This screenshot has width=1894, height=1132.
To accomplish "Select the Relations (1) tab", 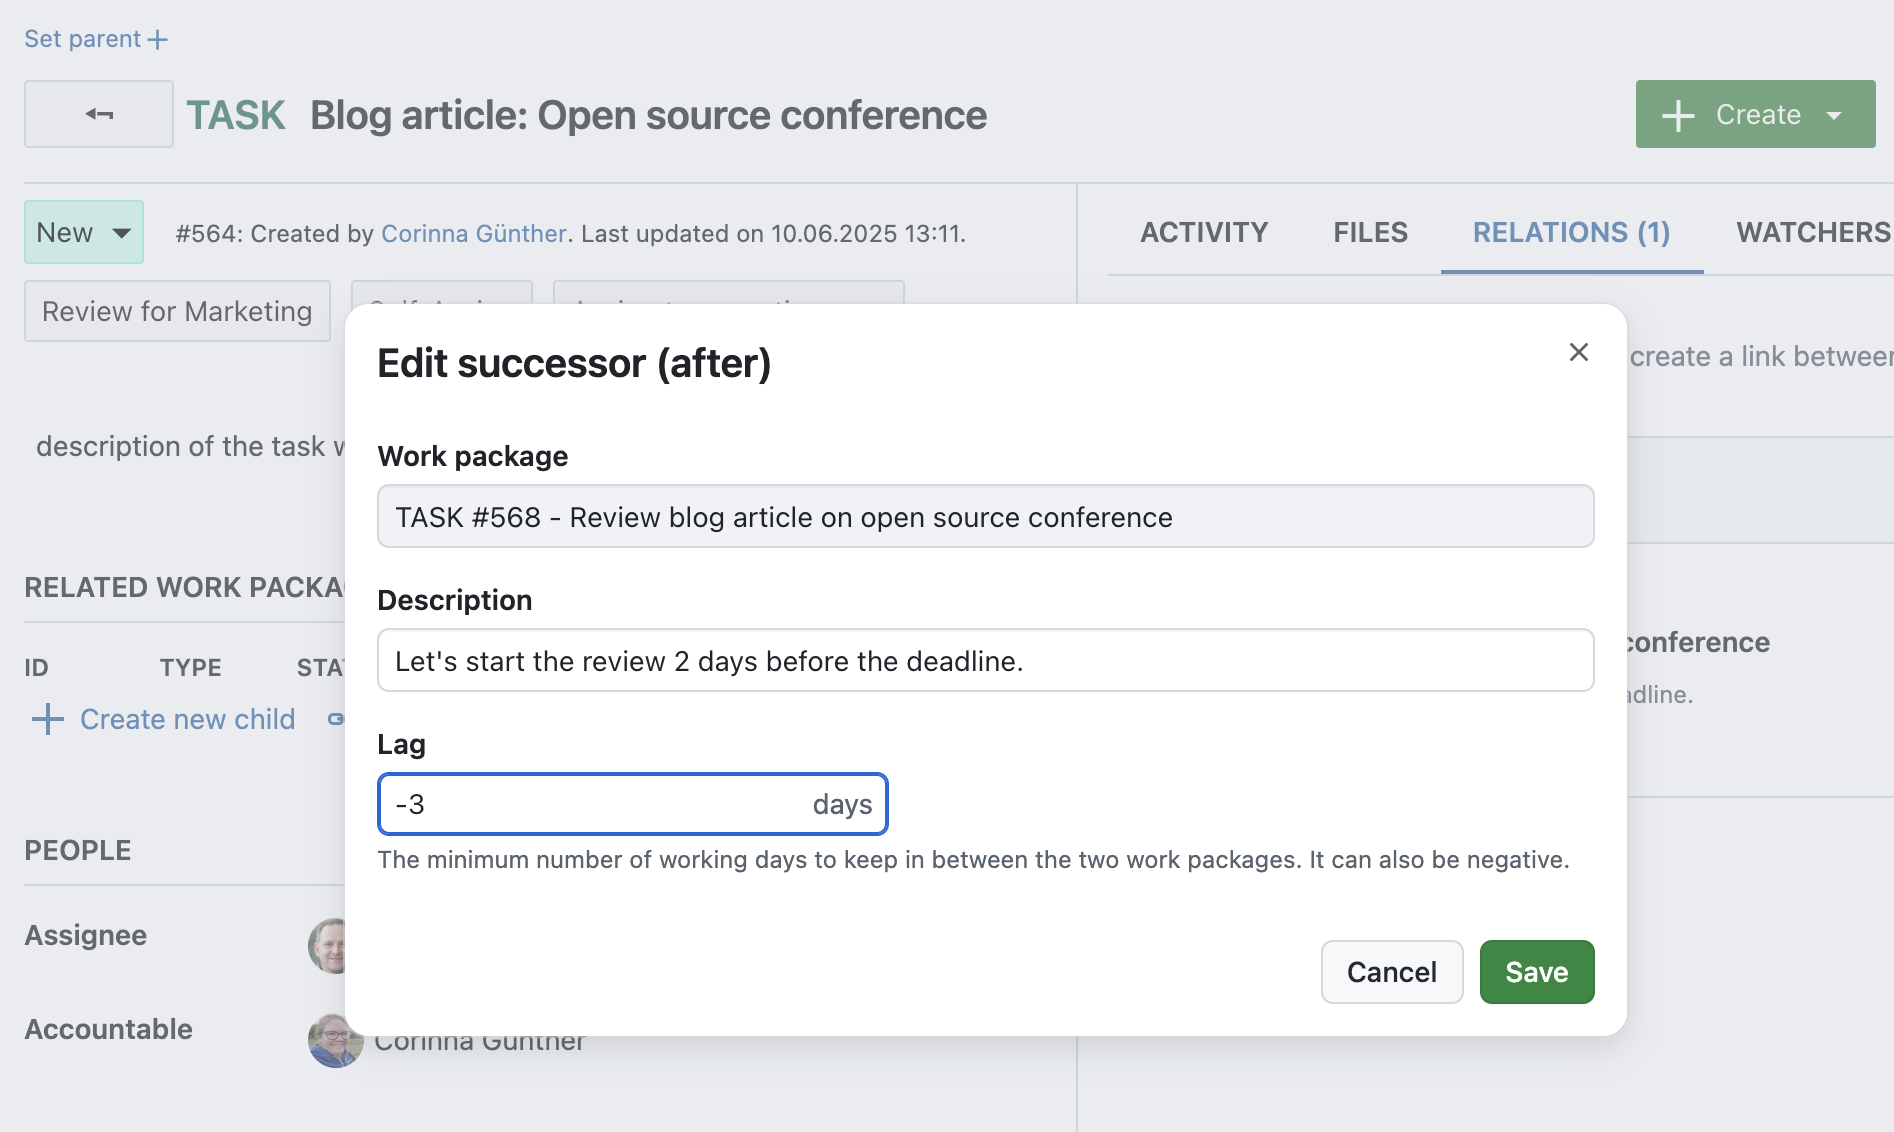I will coord(1571,232).
